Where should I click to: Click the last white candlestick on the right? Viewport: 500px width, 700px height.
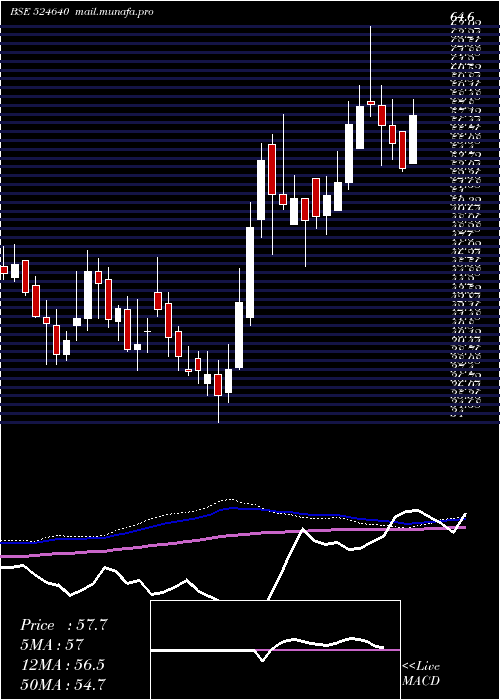pyautogui.click(x=413, y=139)
